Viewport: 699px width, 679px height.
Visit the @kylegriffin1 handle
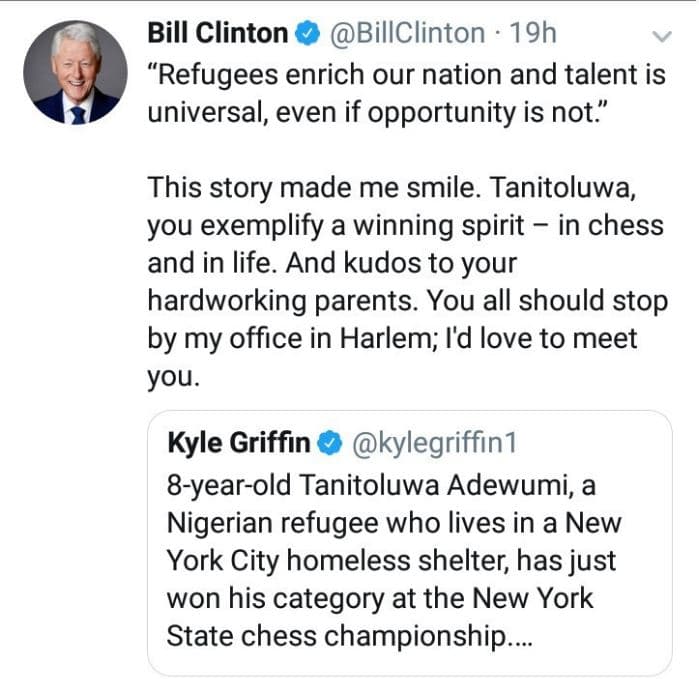[x=435, y=443]
